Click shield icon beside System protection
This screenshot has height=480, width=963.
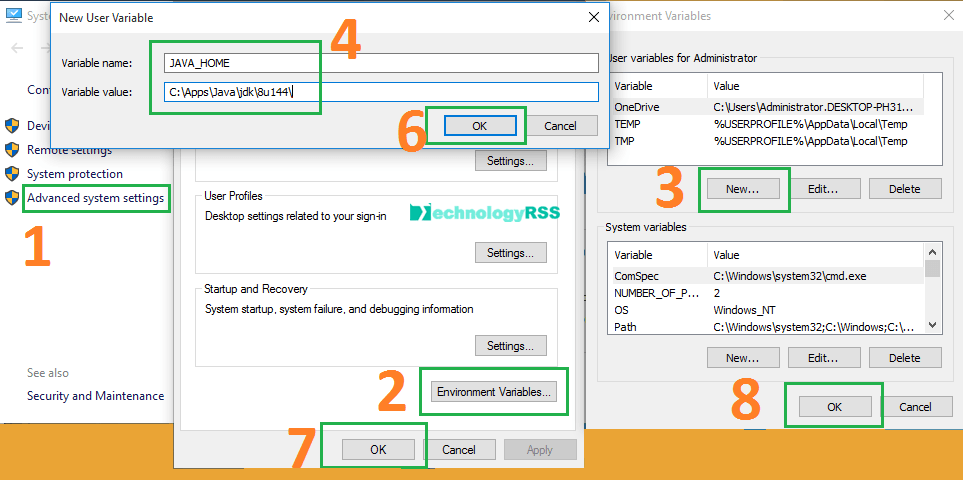click(x=12, y=174)
